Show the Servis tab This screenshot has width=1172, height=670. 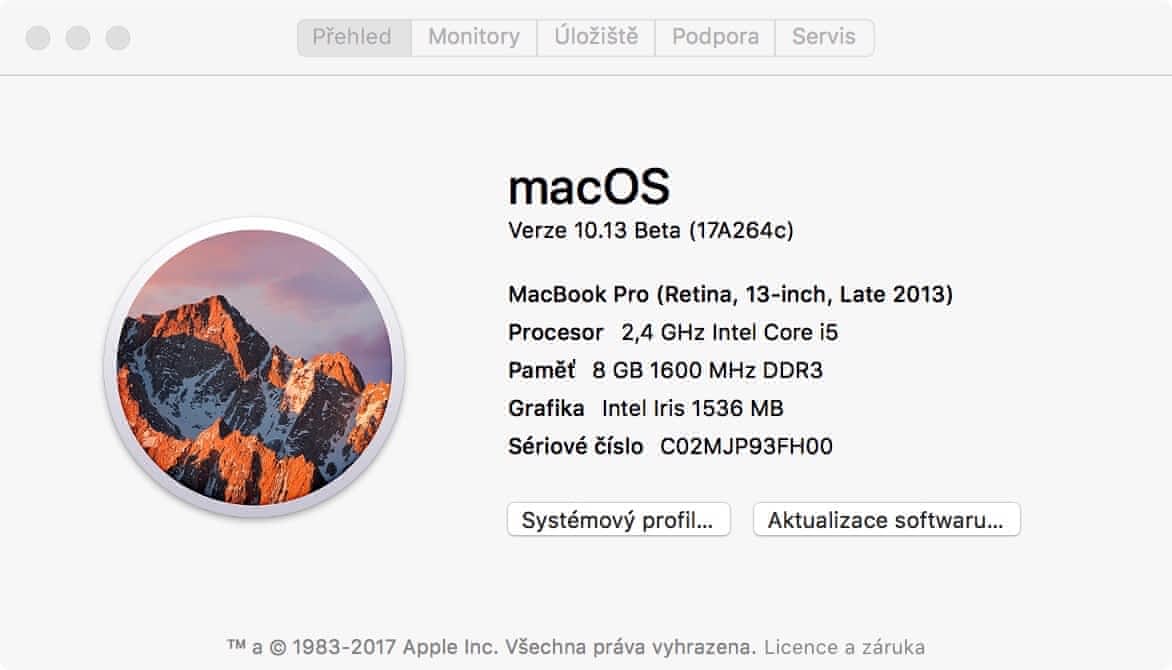(x=824, y=38)
